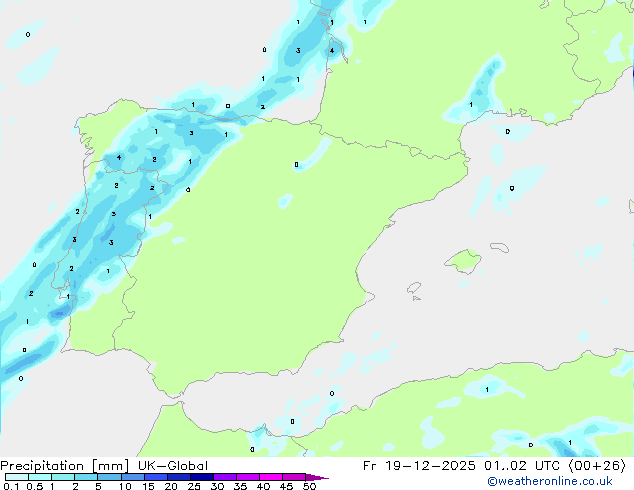This screenshot has width=634, height=490.
Task: Select the 25–30 mm dark blue swatch
Action: (x=201, y=477)
